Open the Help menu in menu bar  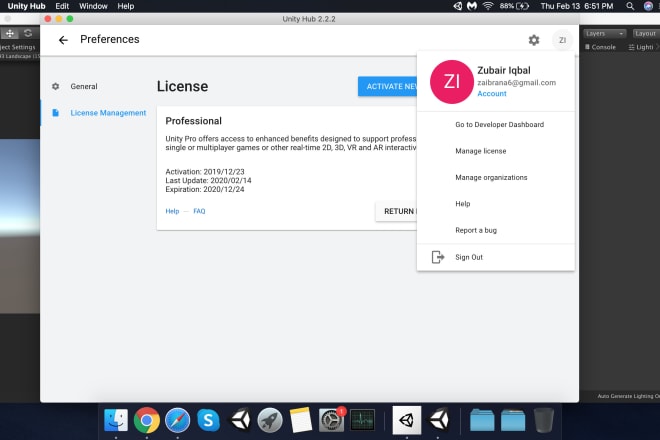[125, 6]
